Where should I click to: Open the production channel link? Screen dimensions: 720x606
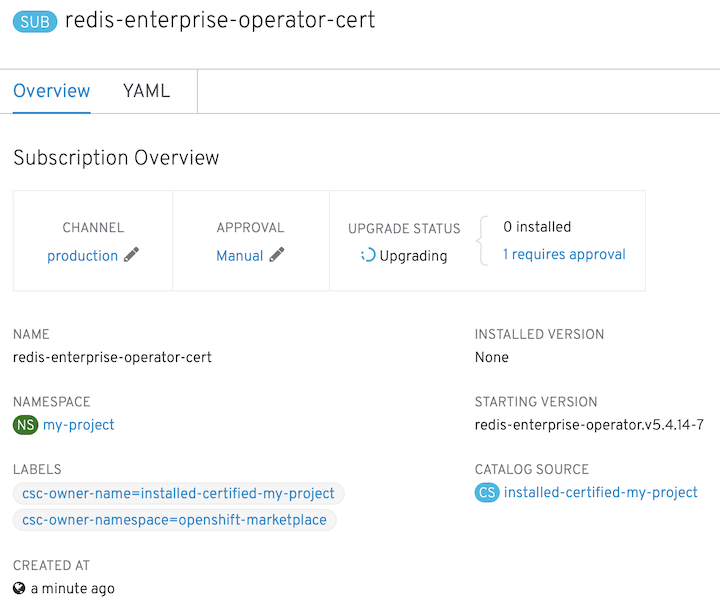(82, 256)
